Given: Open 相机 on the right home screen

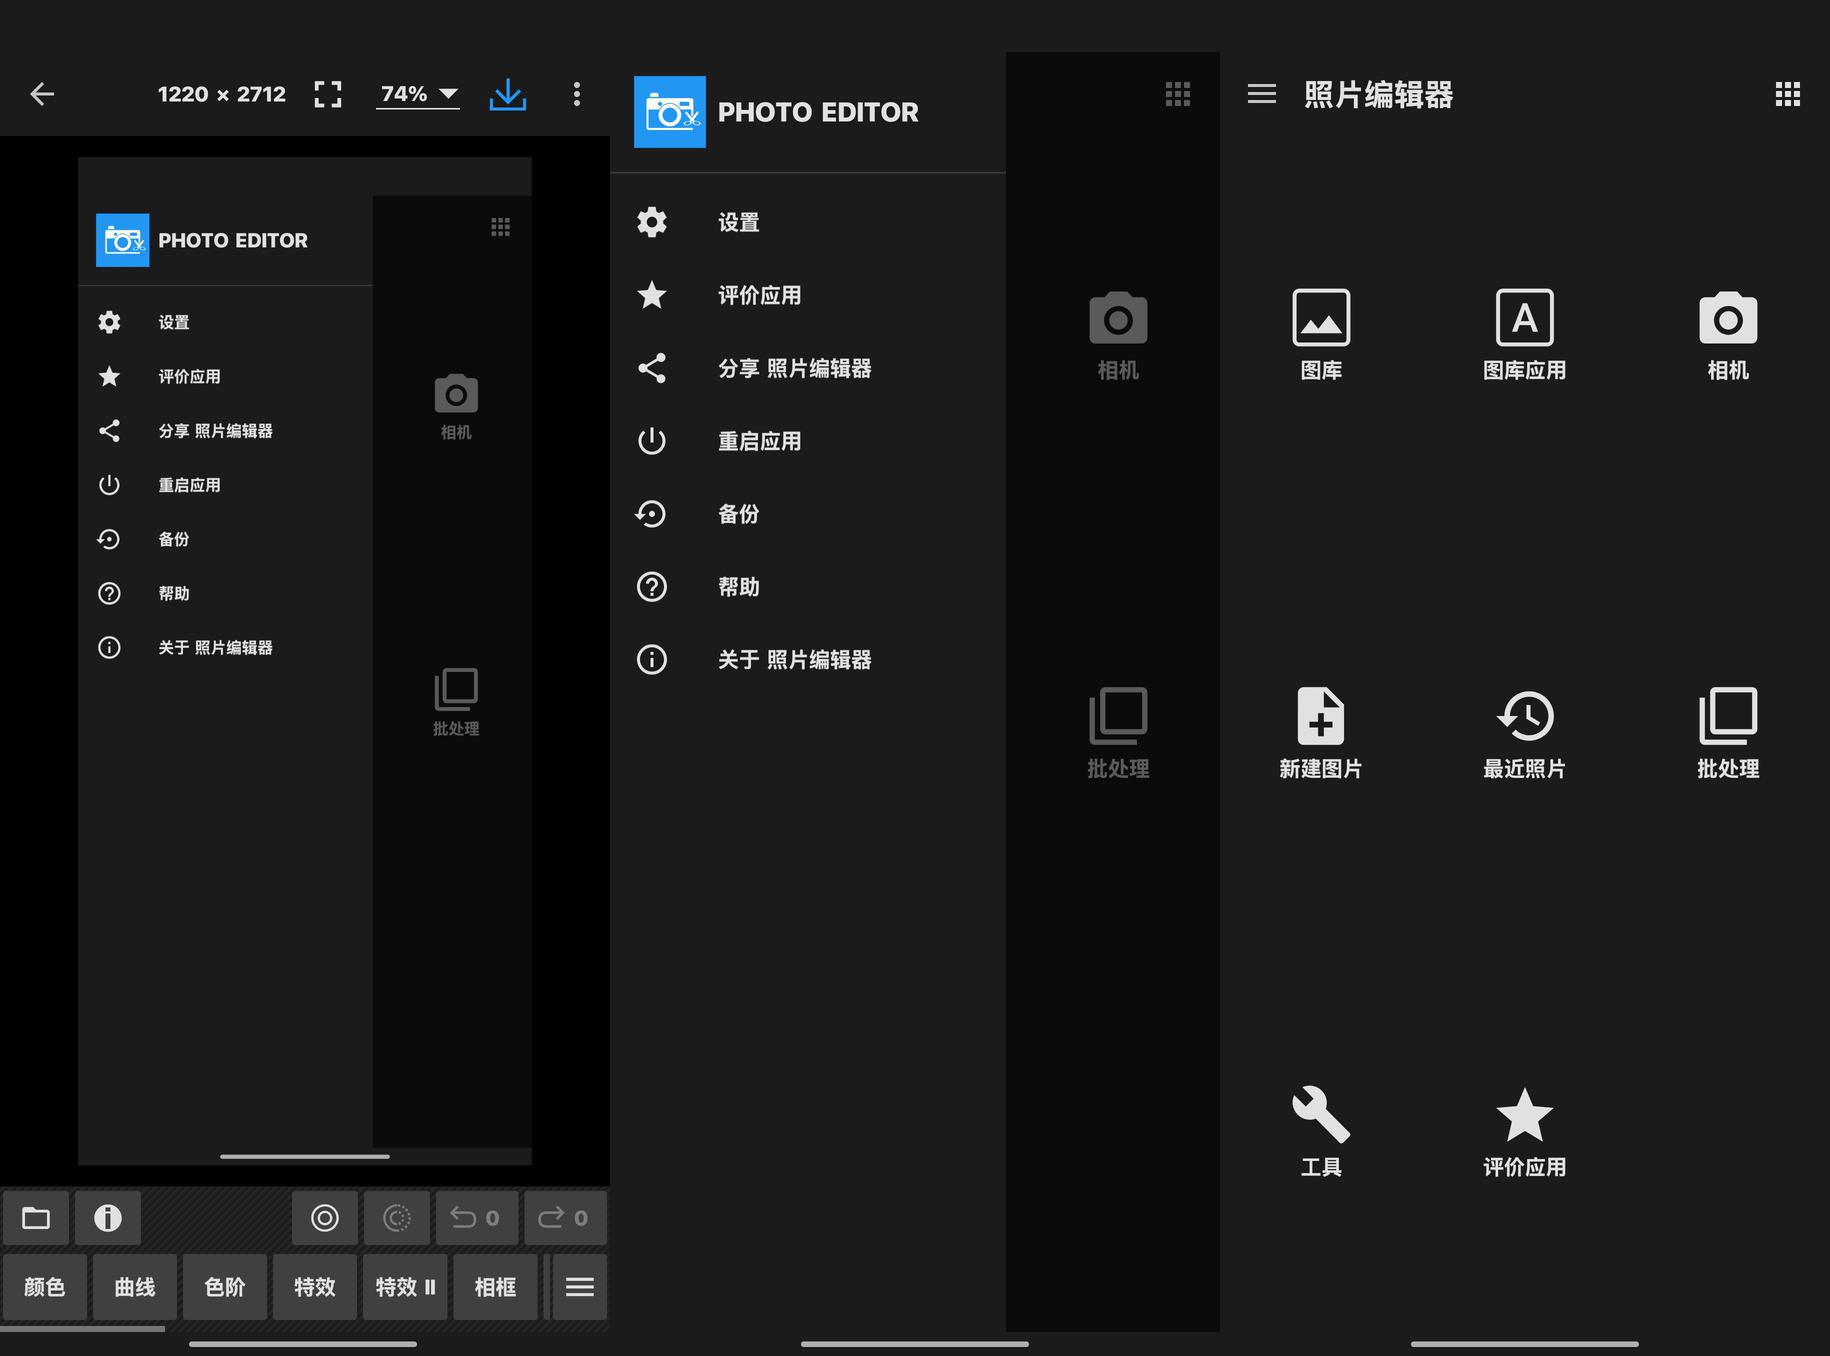Looking at the screenshot, I should coord(1728,336).
